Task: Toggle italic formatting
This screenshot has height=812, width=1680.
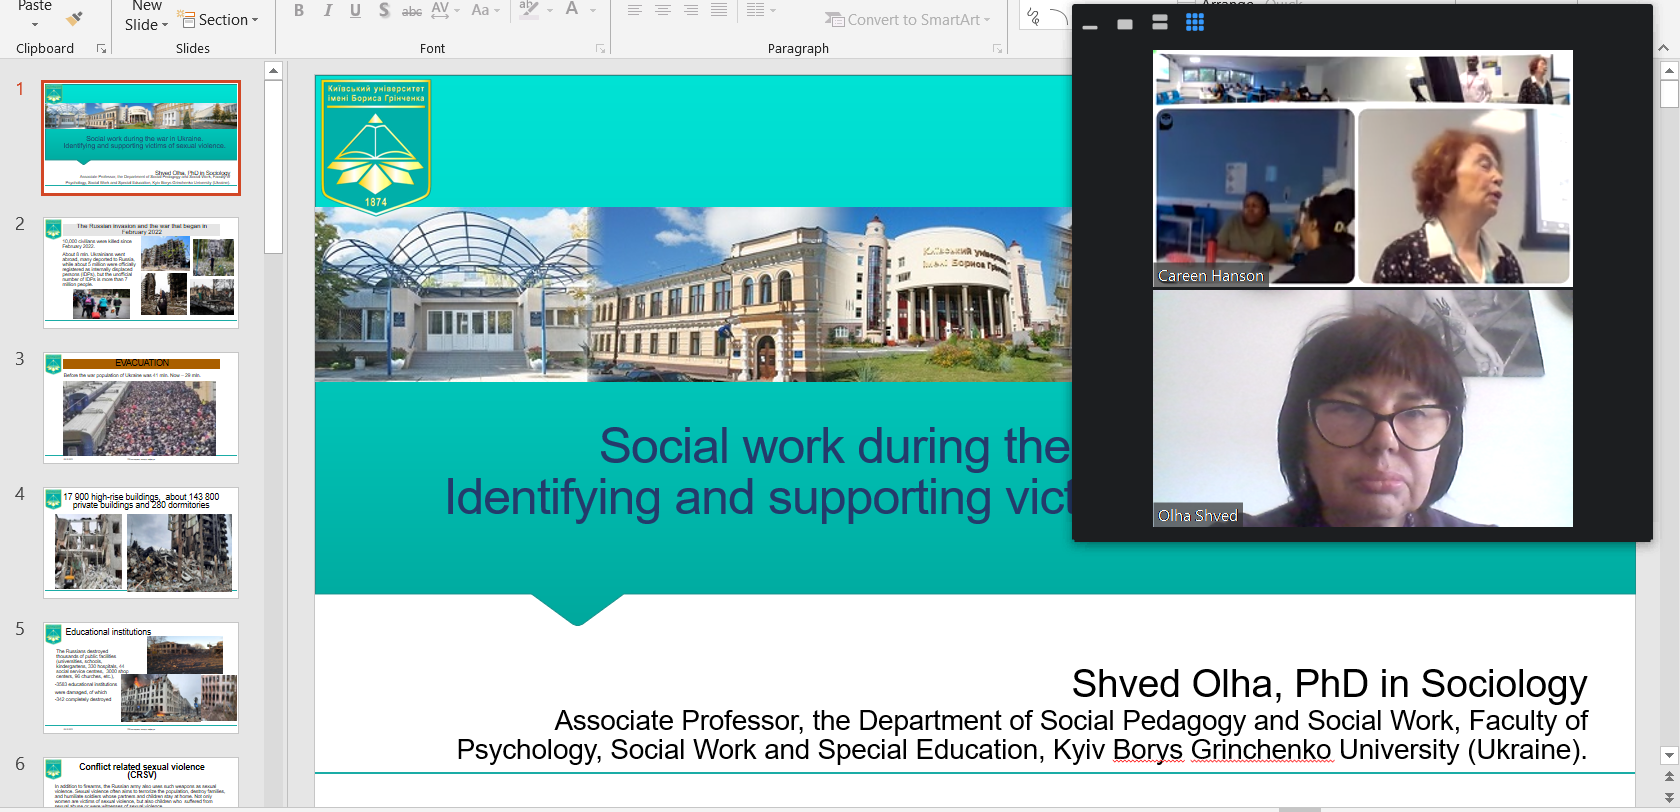Action: (x=327, y=11)
